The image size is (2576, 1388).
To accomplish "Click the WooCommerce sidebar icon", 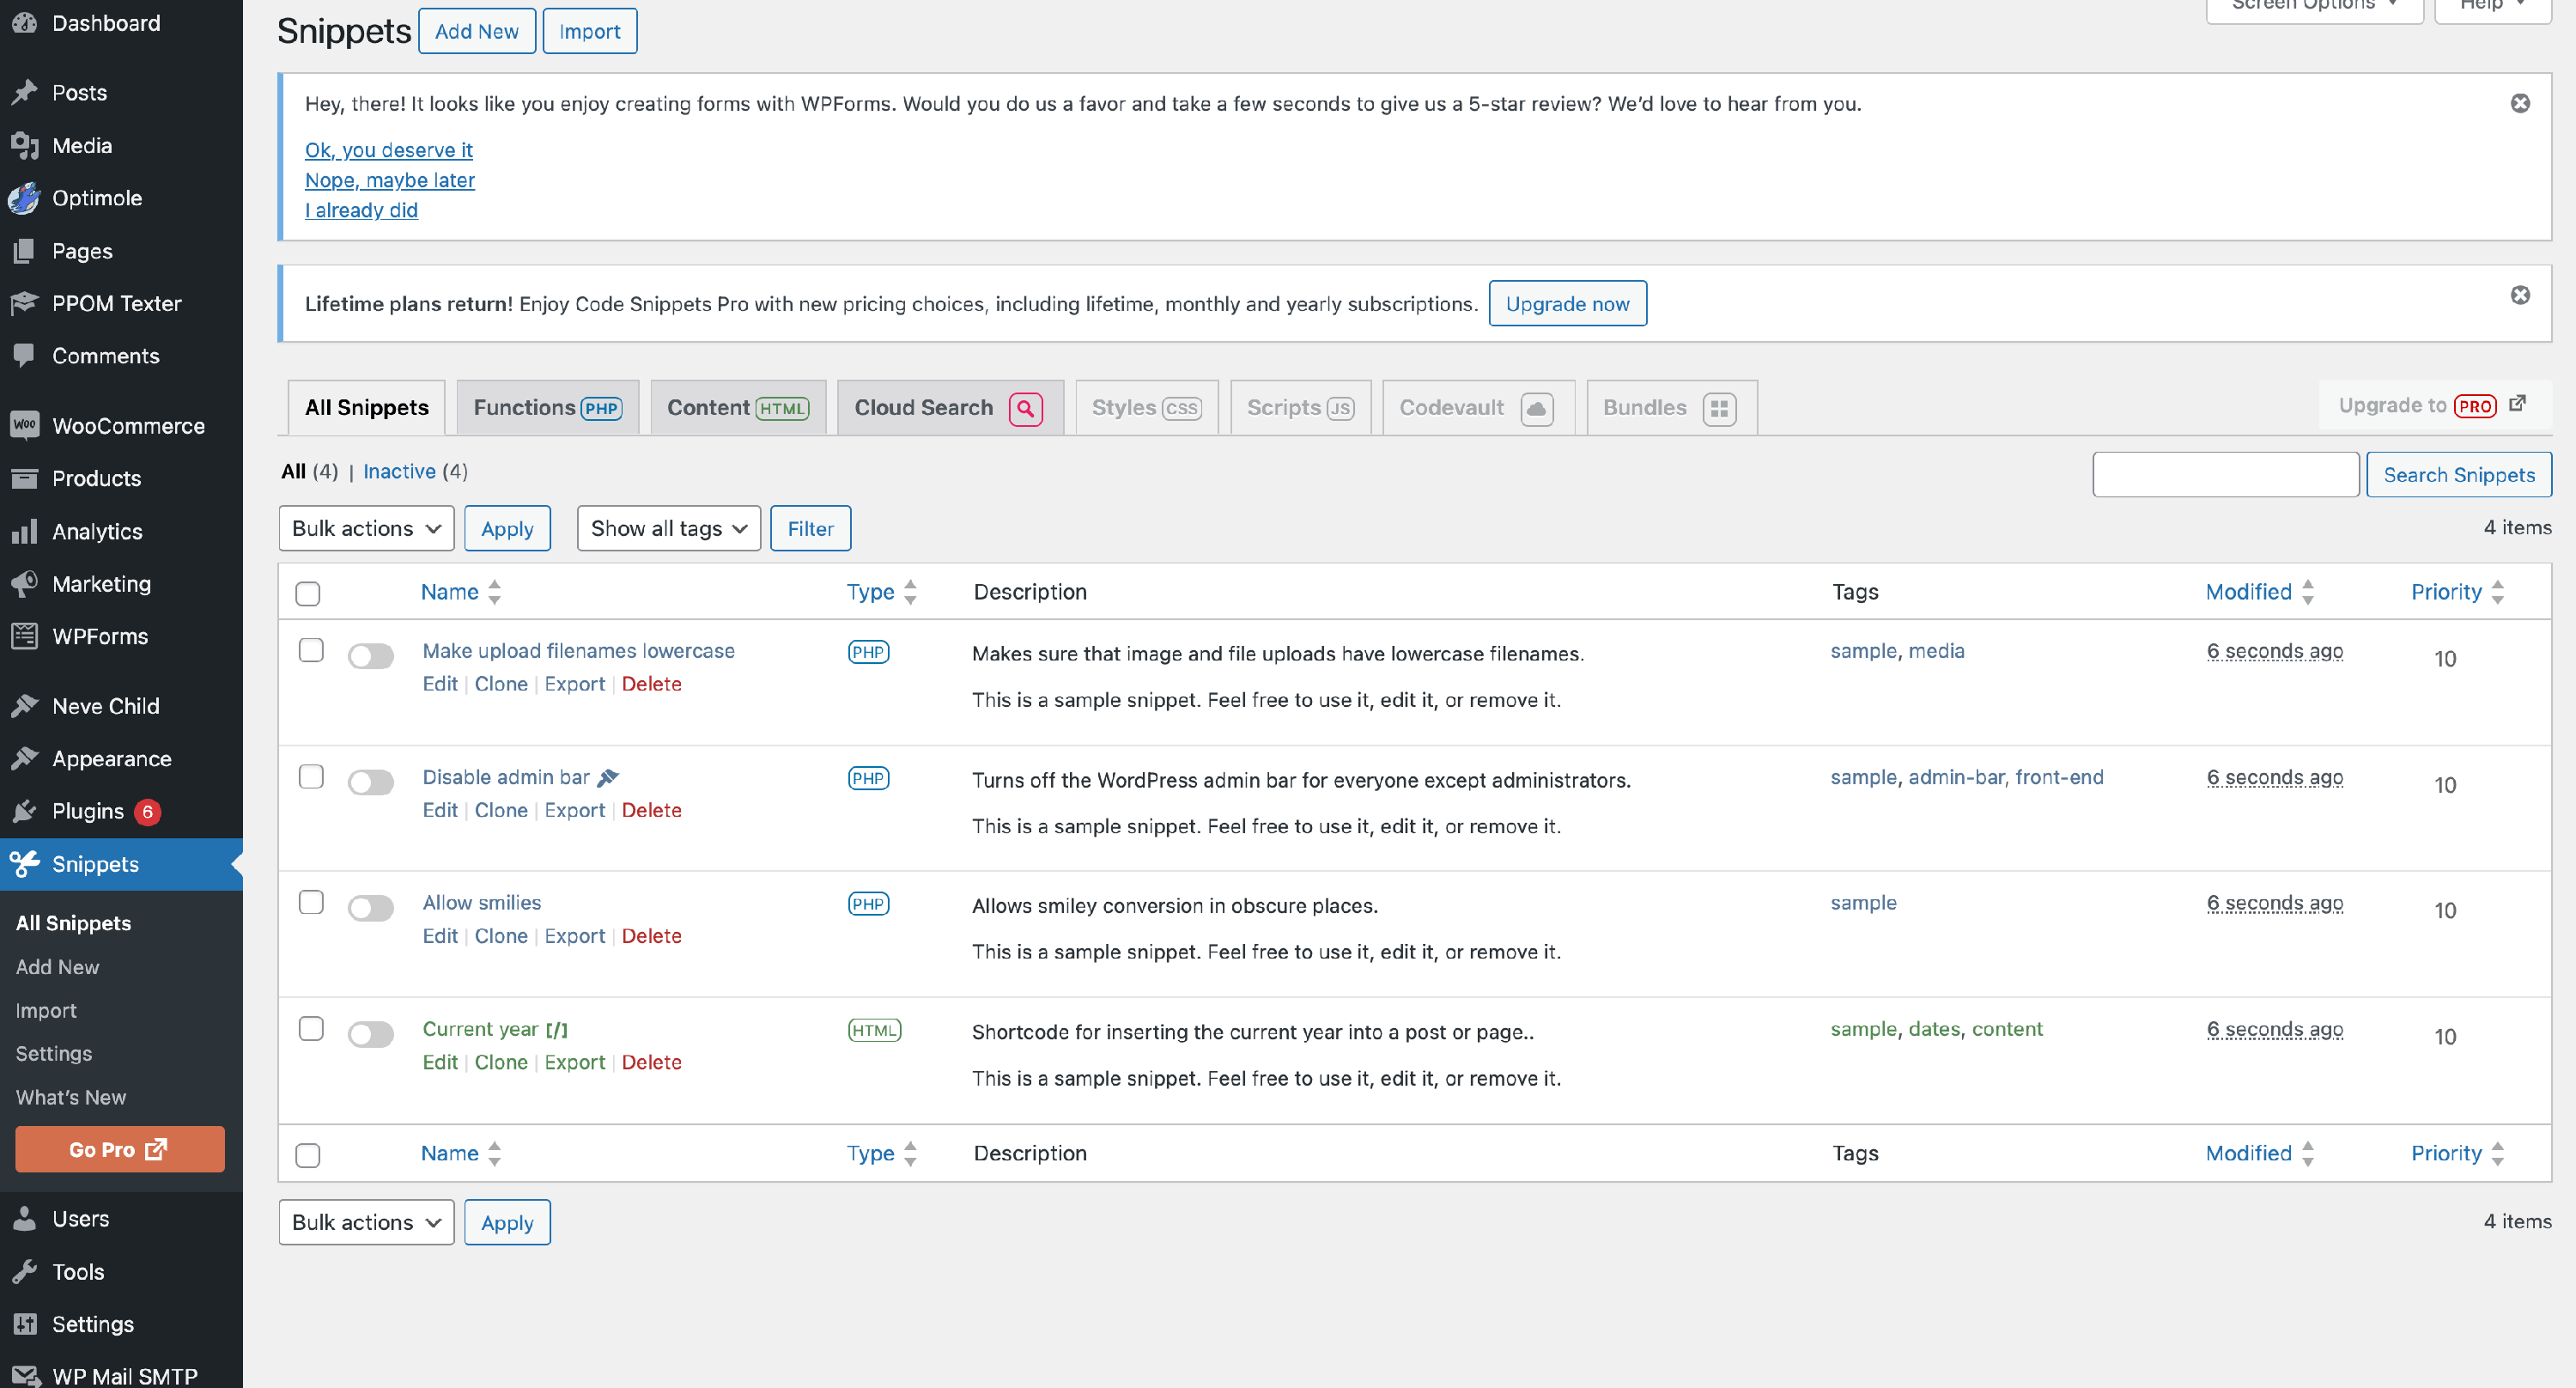I will click(24, 425).
